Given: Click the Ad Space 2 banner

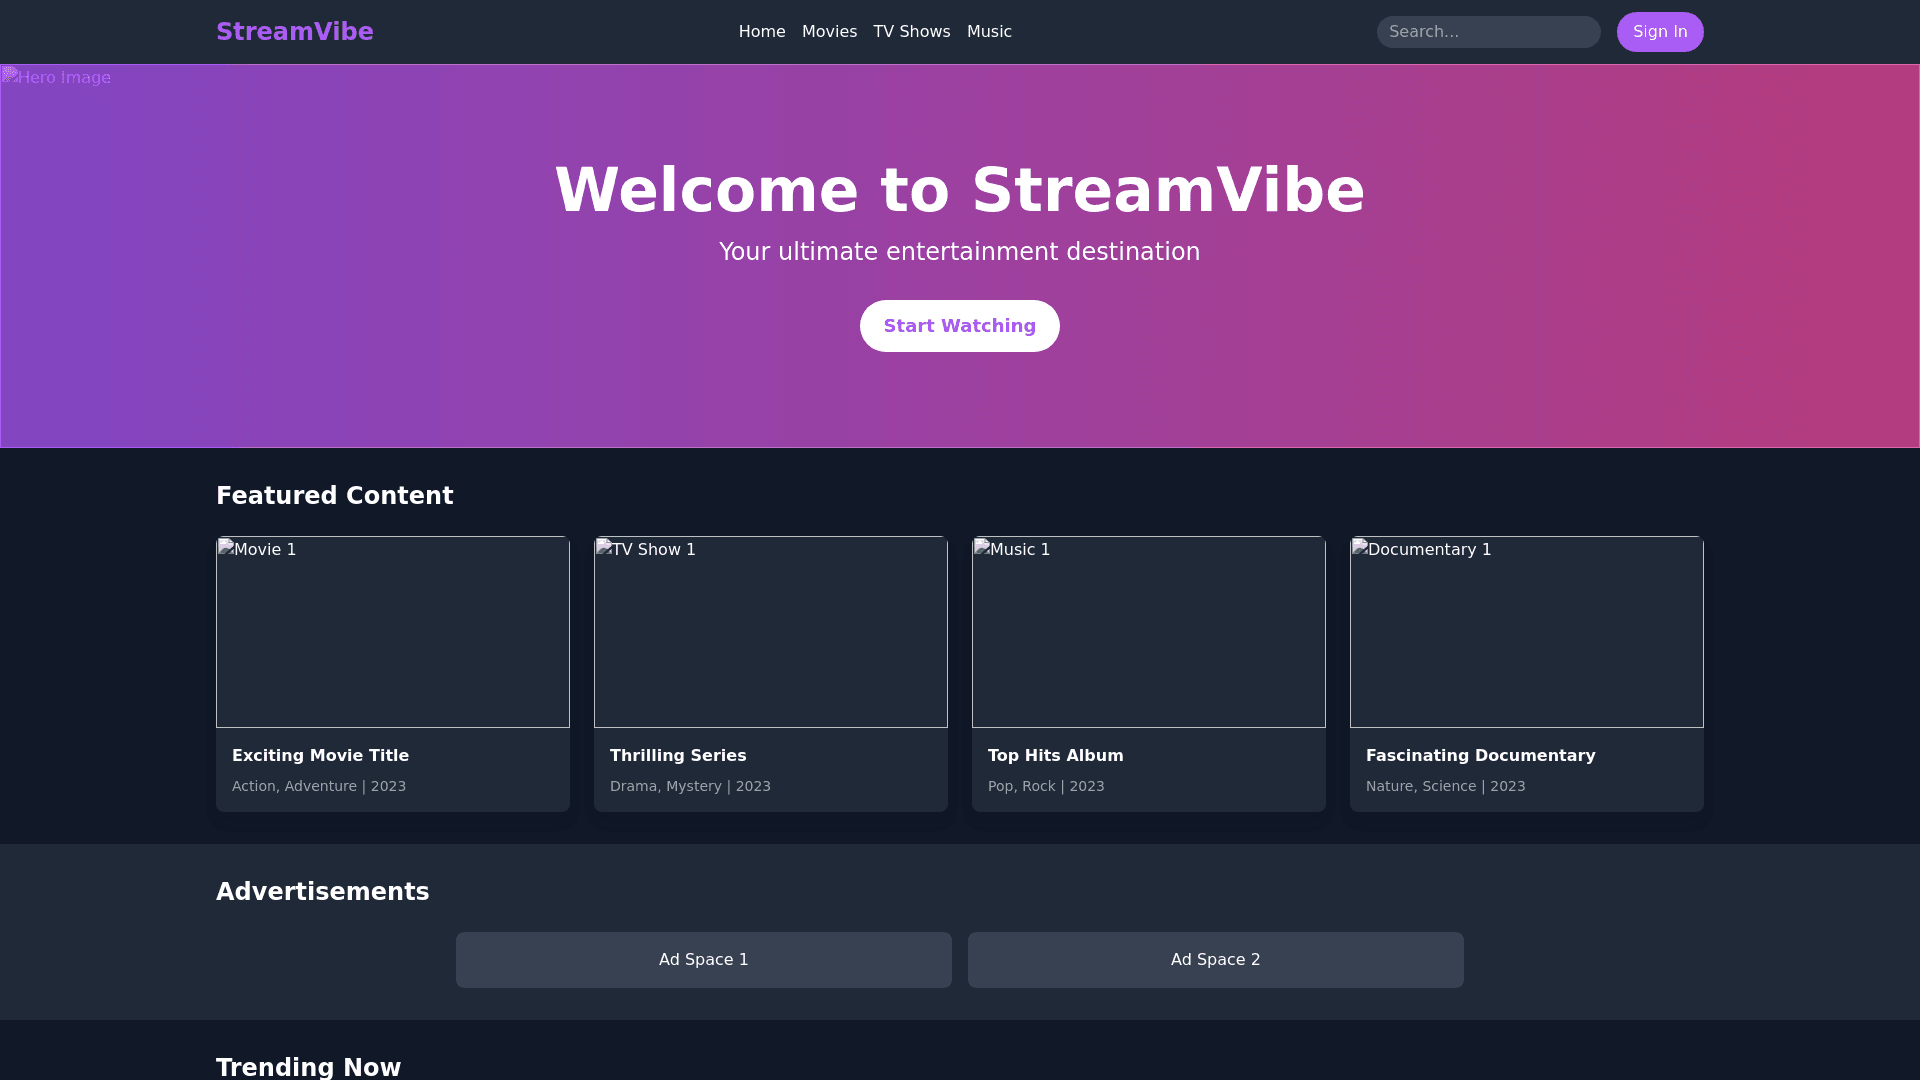Looking at the screenshot, I should (1215, 960).
